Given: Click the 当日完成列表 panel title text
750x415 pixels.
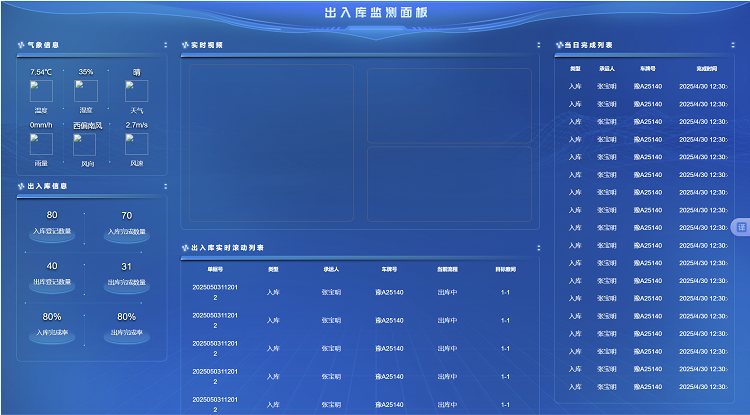Looking at the screenshot, I should click(588, 45).
